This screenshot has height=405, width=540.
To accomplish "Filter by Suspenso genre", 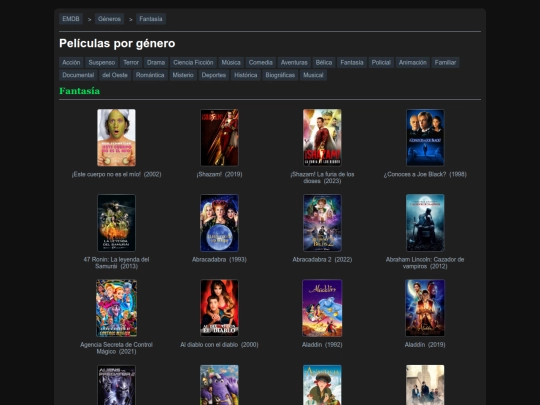I will 102,63.
